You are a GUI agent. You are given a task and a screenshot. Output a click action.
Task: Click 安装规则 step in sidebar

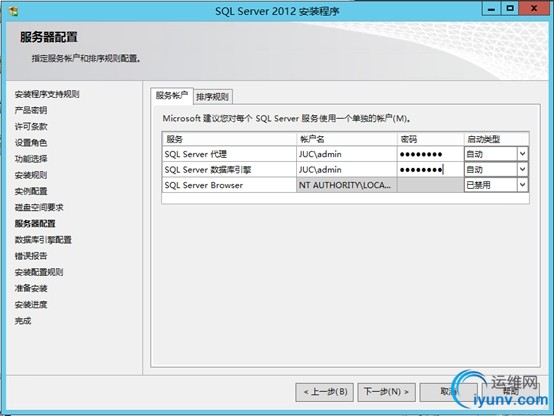point(31,175)
